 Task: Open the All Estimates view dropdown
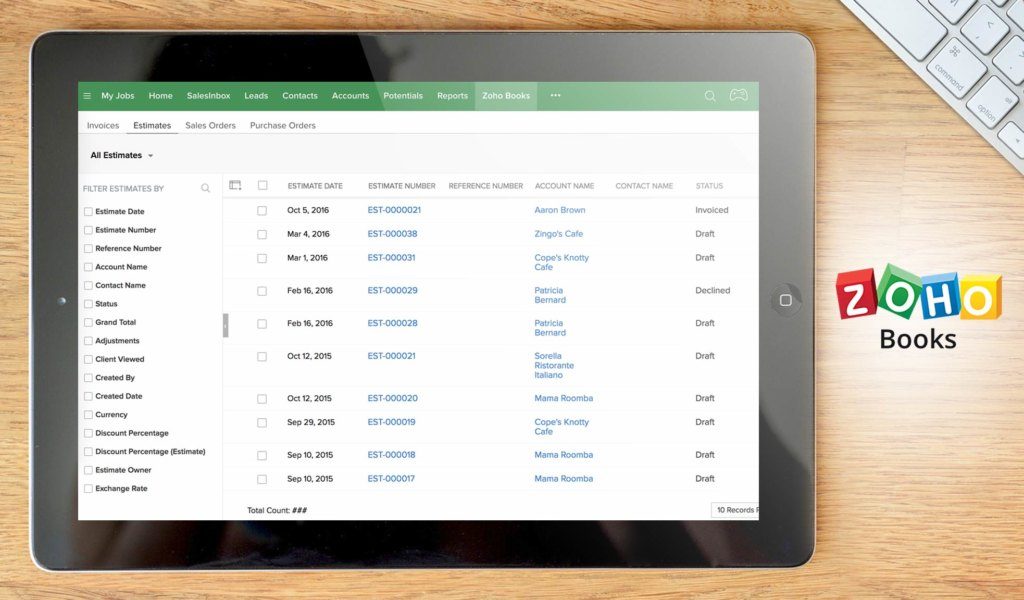(118, 155)
